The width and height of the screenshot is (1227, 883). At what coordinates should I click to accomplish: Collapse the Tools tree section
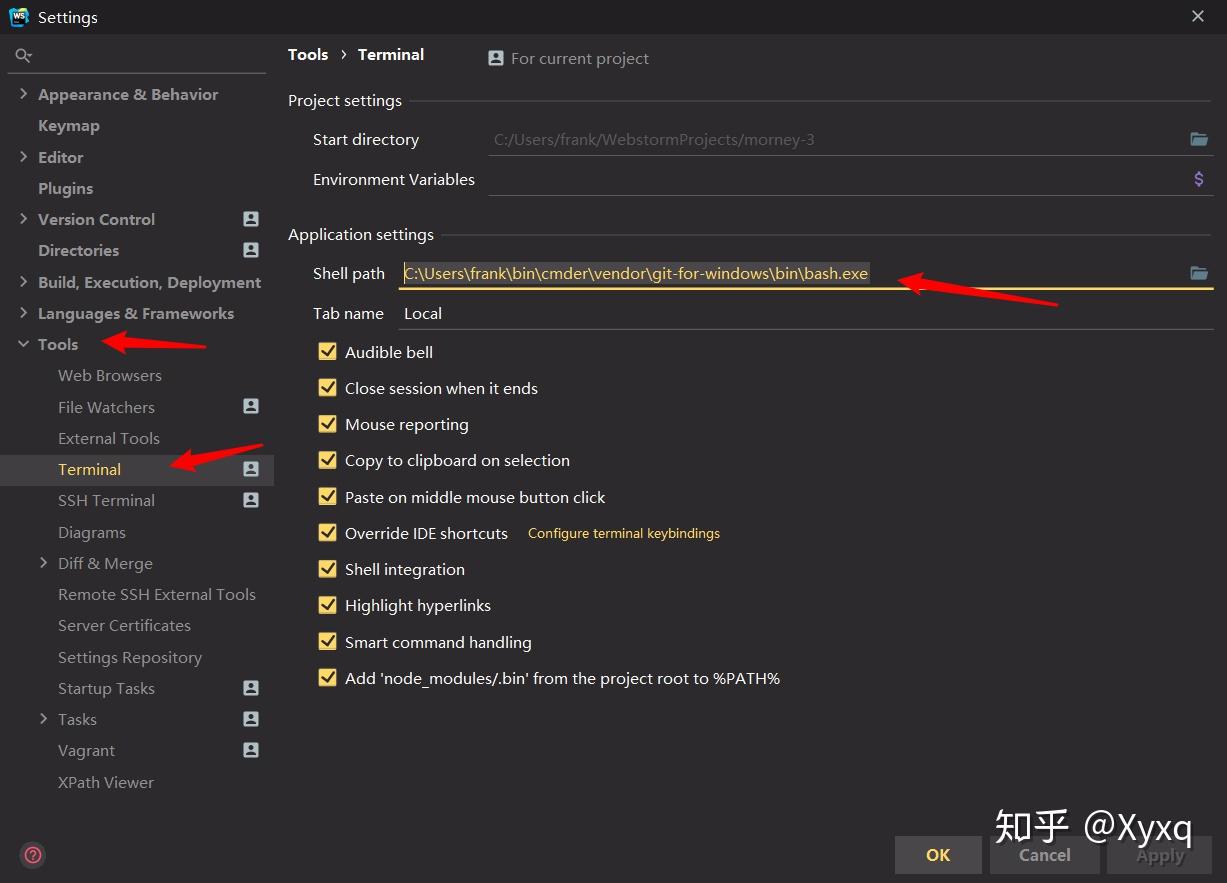click(x=23, y=344)
